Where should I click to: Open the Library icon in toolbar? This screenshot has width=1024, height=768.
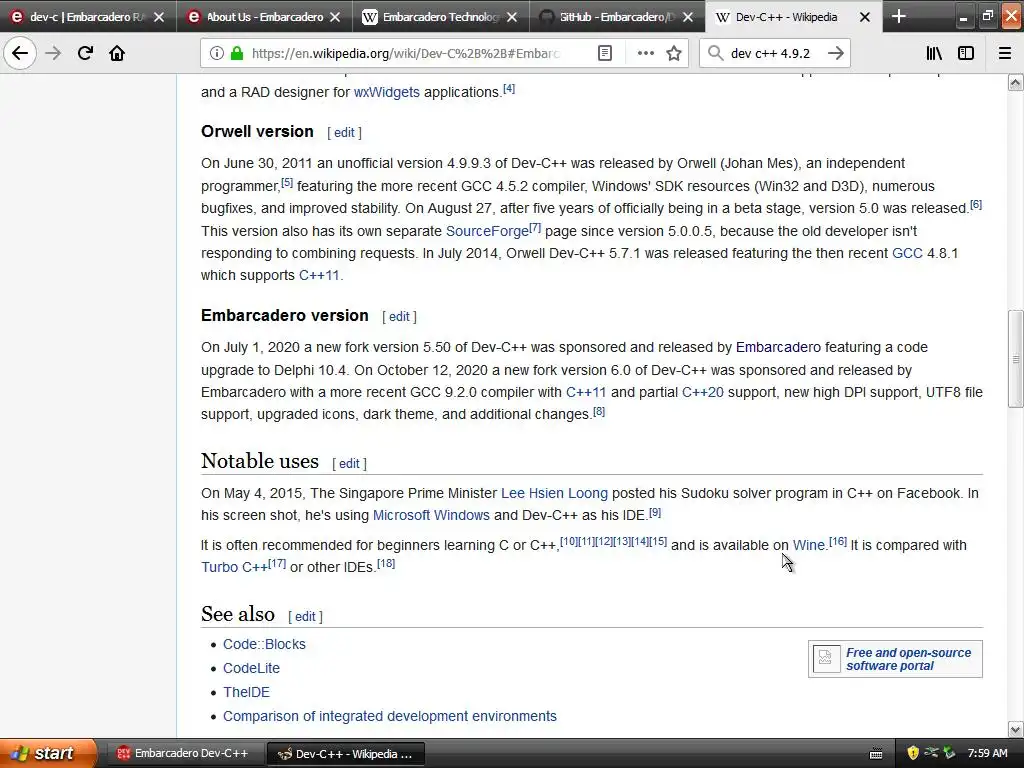[x=934, y=53]
